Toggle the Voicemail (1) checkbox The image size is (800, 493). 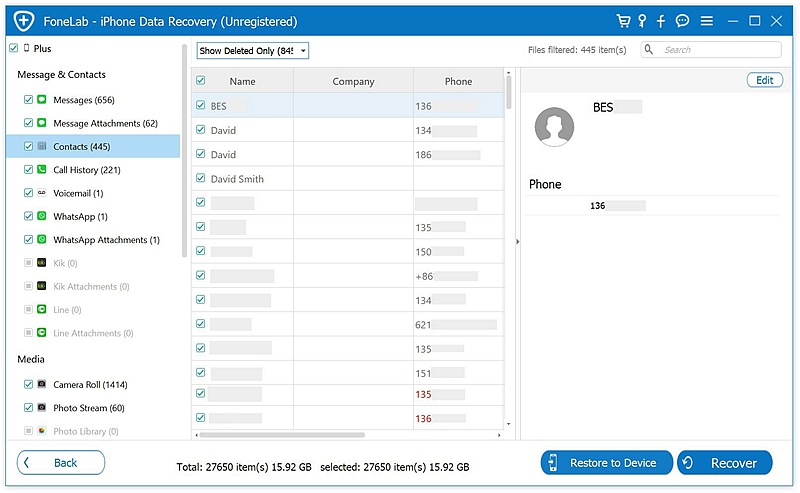pyautogui.click(x=29, y=193)
